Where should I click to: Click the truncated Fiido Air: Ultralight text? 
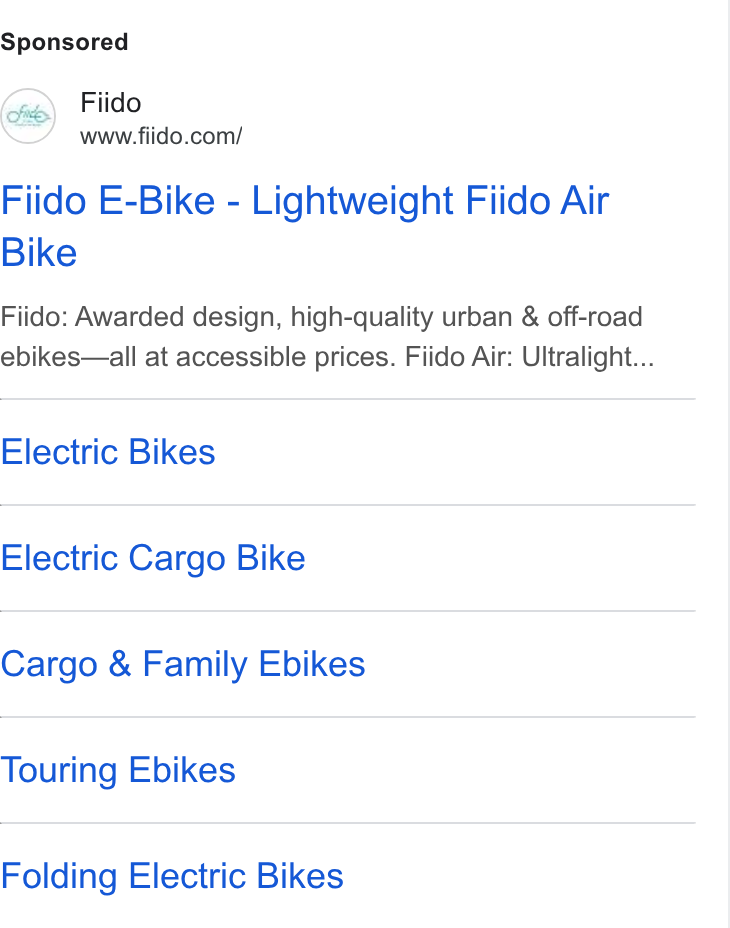click(529, 357)
